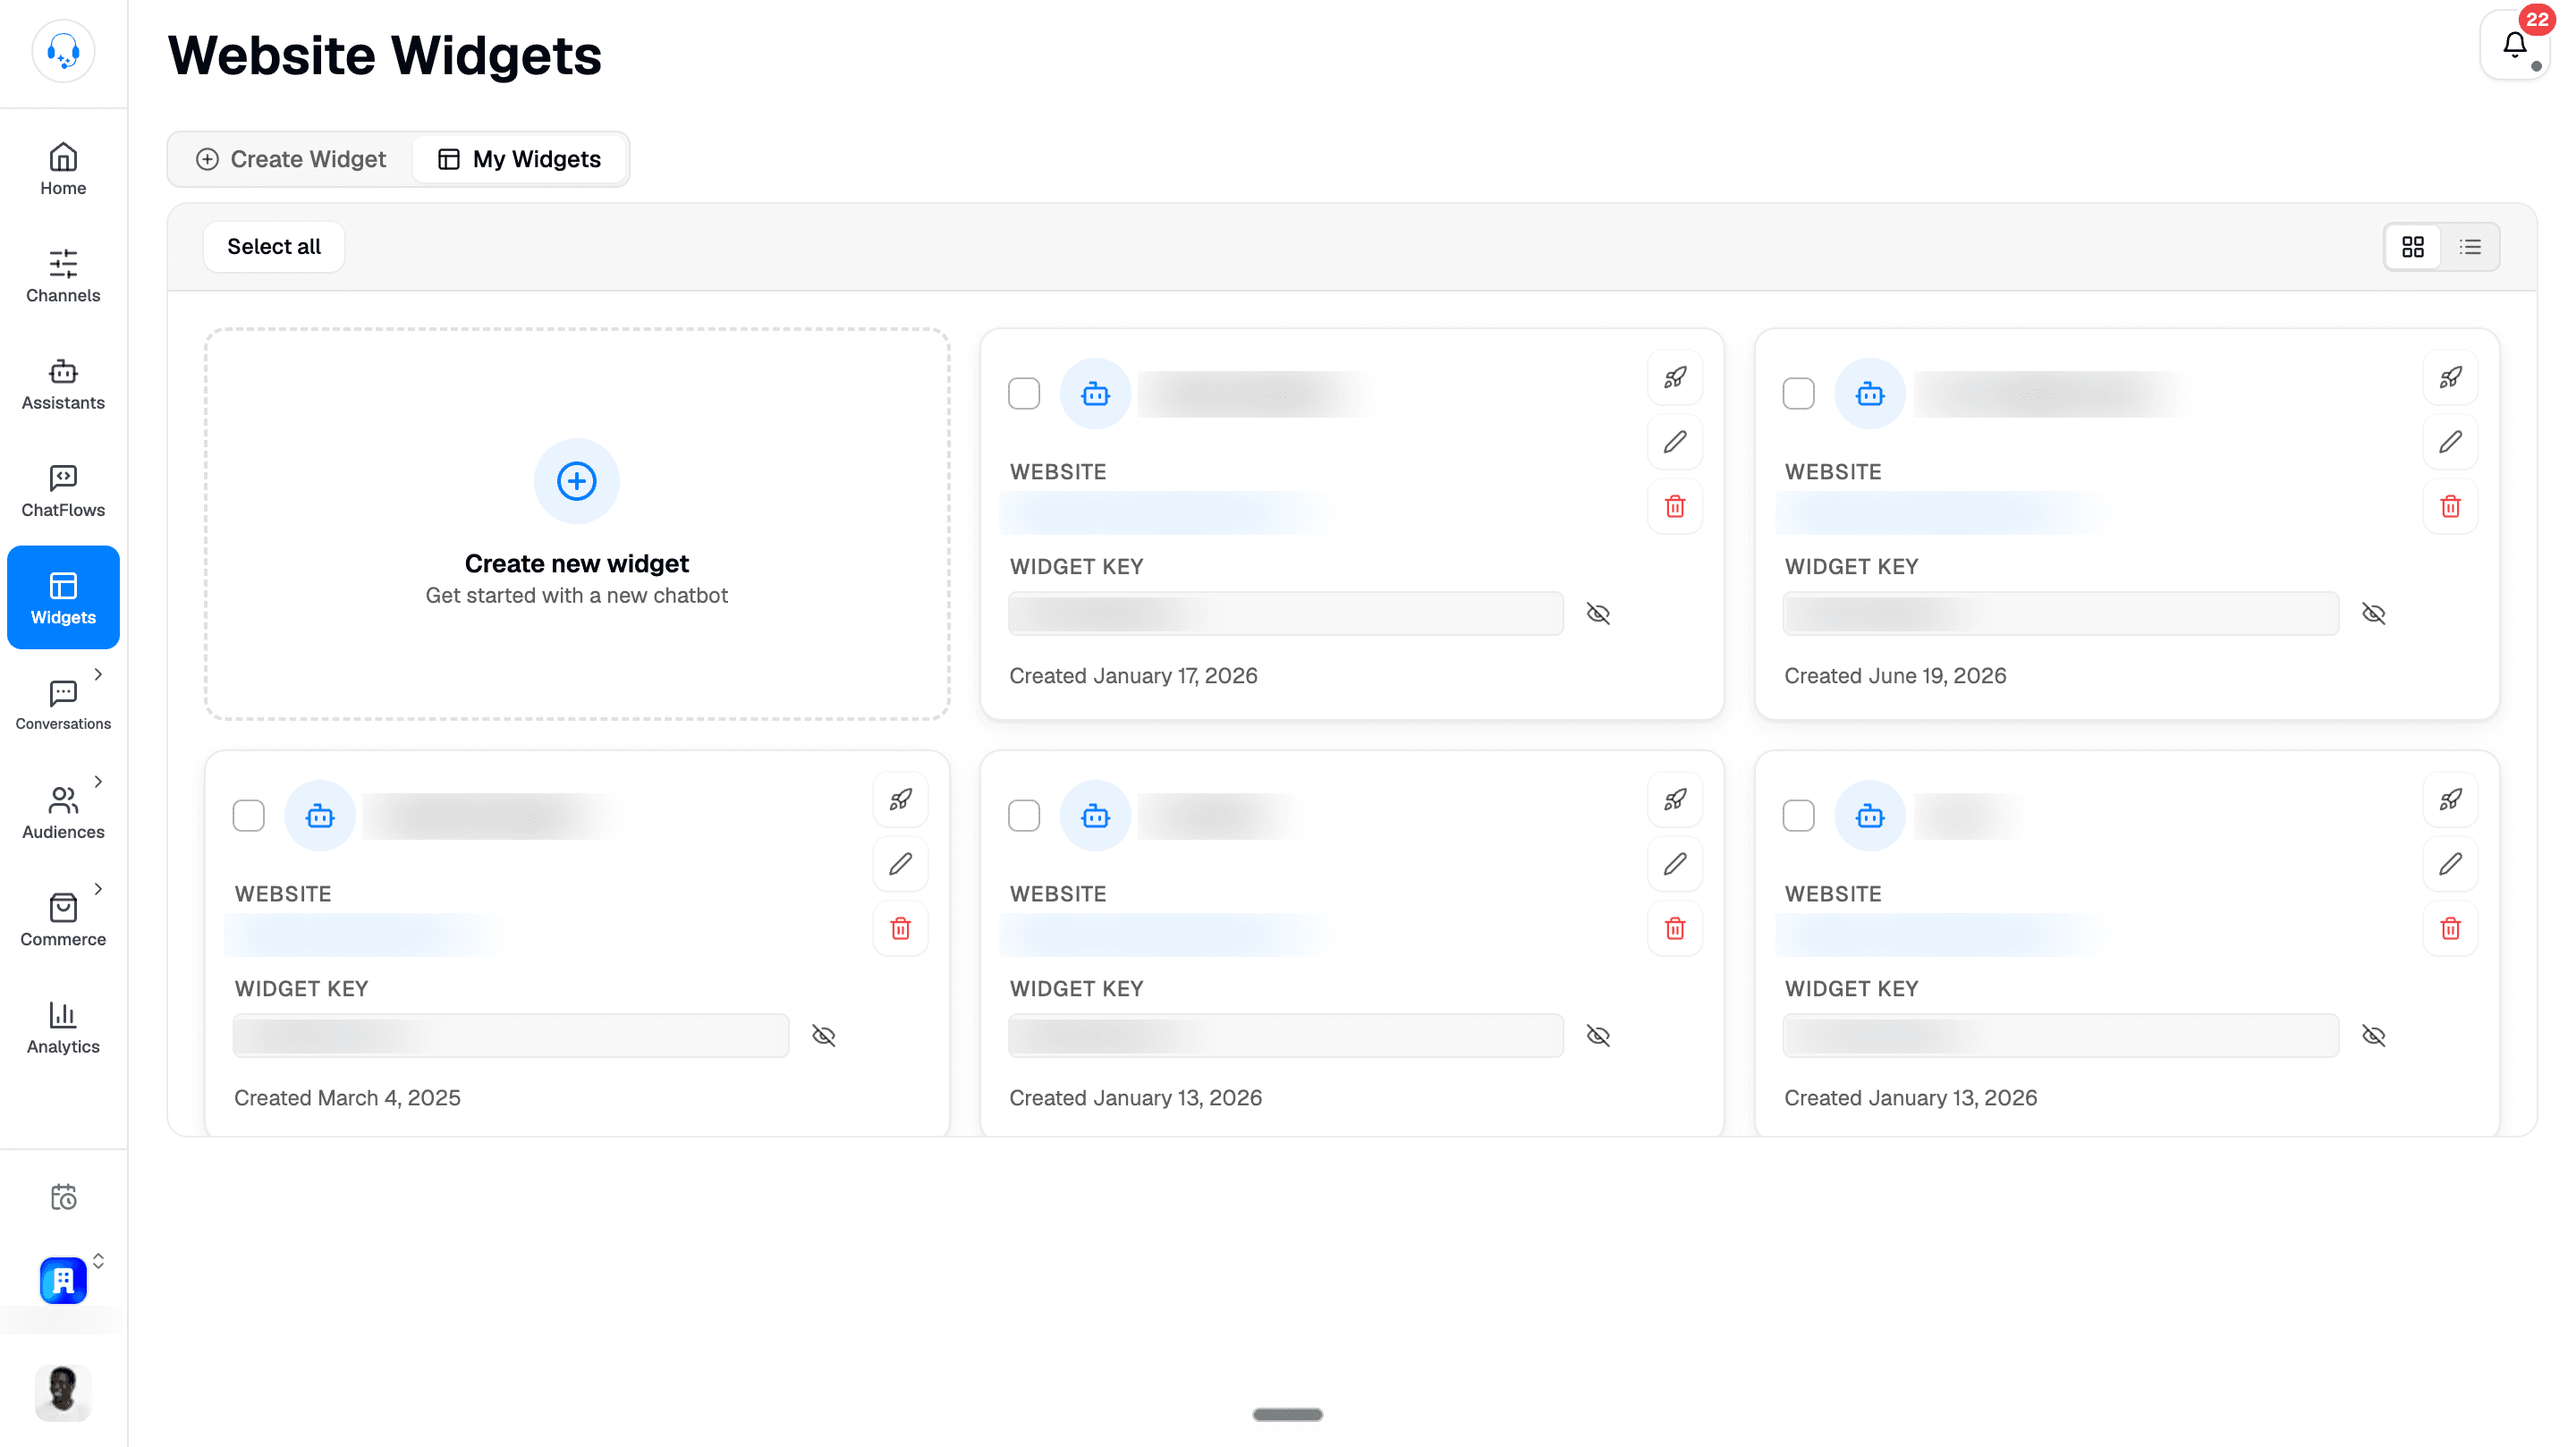
Task: Reveal widget key for June 19, 2026 widget
Action: click(2374, 614)
